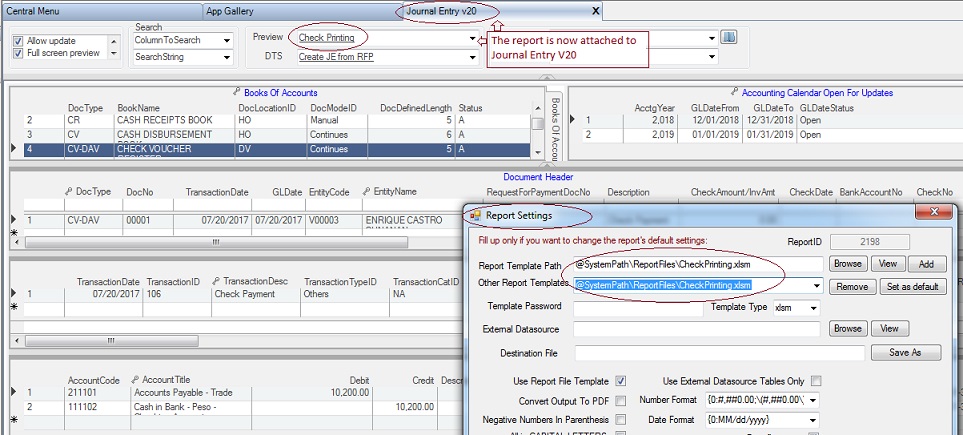963x435 pixels.
Task: Click the ReportID 2198 field
Action: [x=870, y=241]
